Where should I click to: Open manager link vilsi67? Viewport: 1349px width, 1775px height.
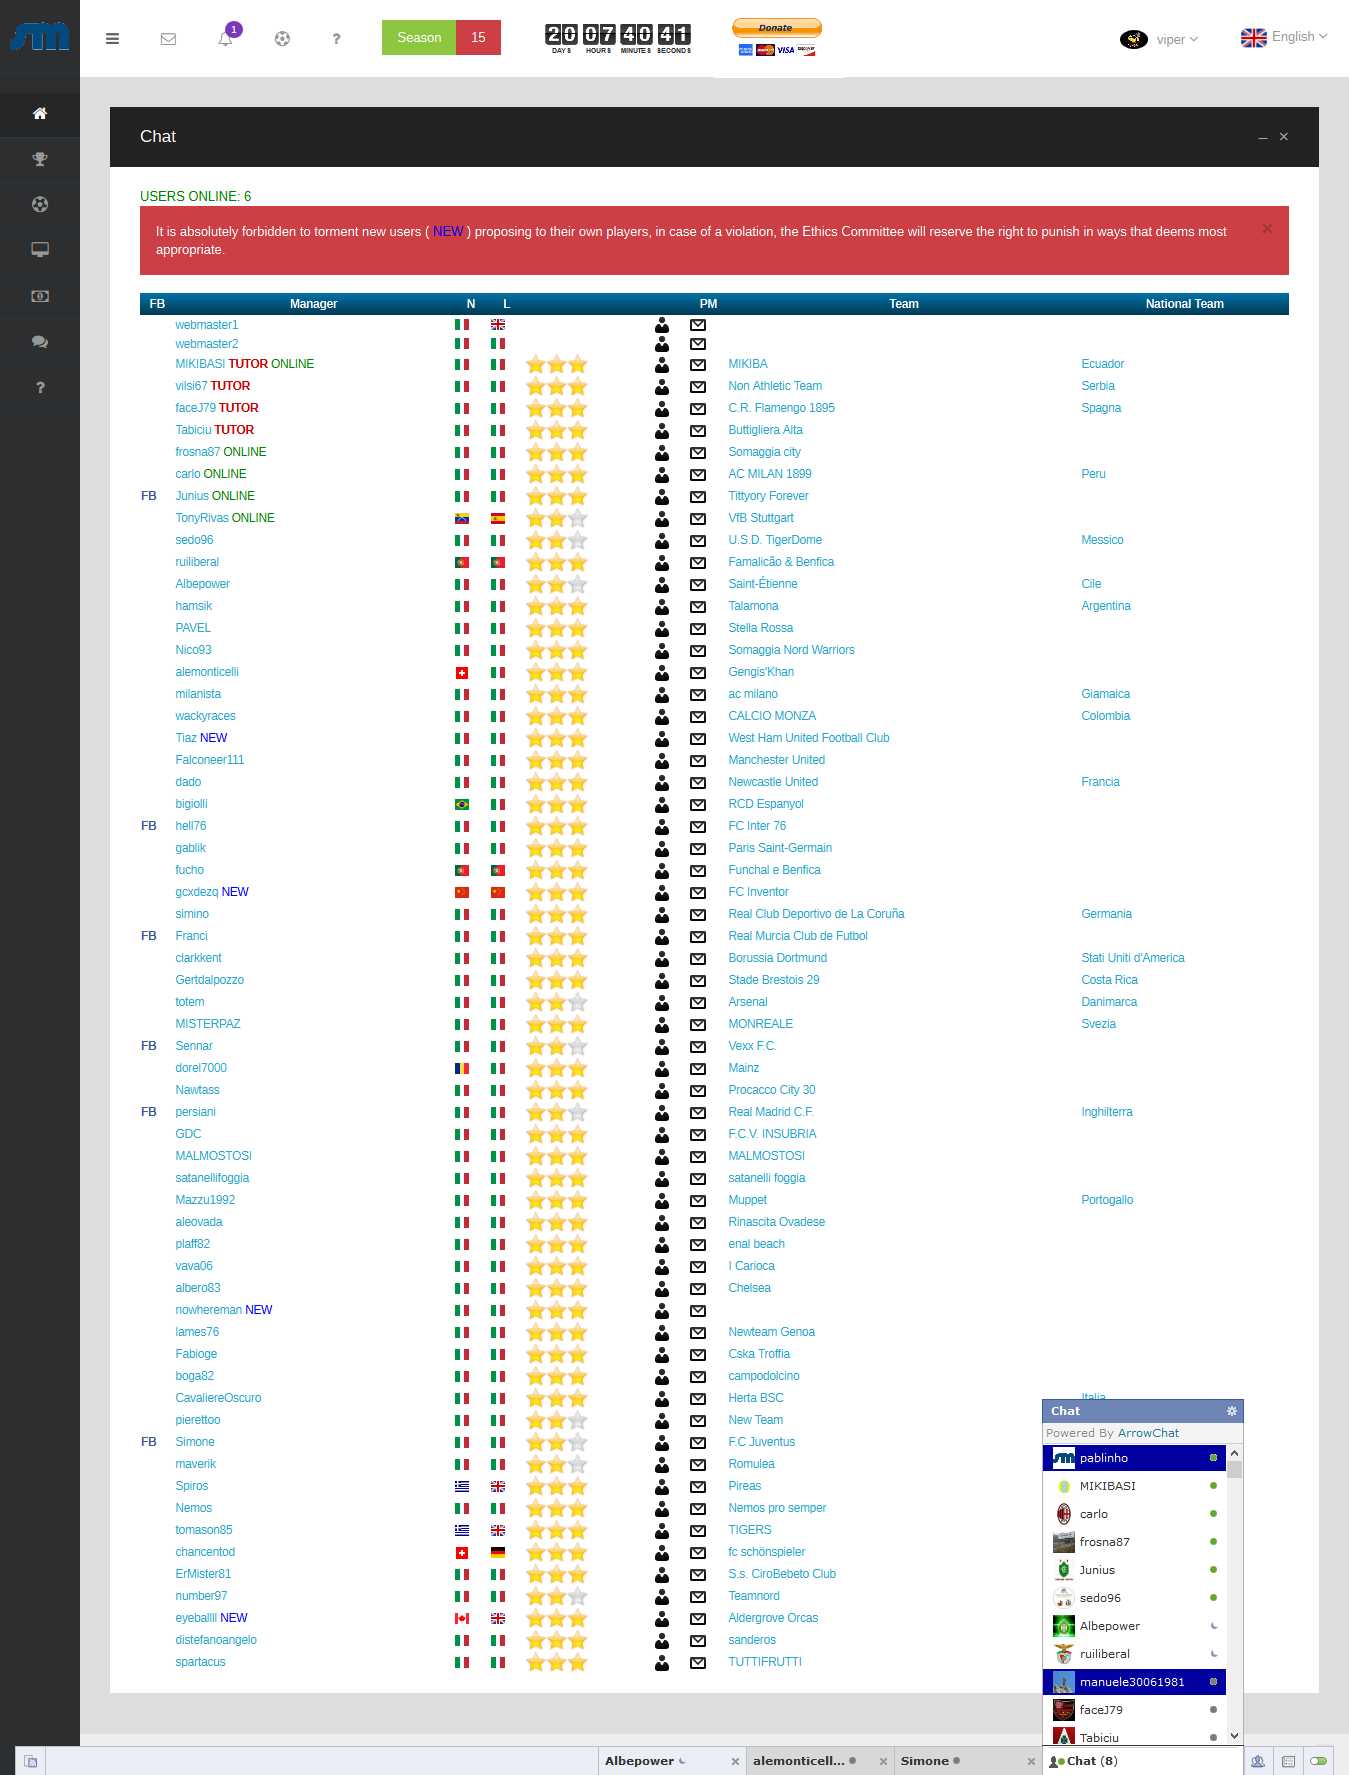click(191, 386)
